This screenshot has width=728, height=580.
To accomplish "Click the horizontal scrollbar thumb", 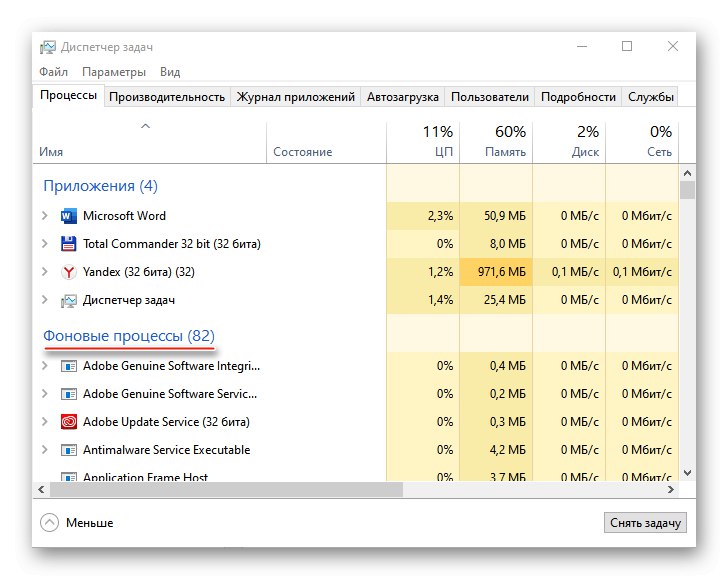I will click(x=226, y=489).
